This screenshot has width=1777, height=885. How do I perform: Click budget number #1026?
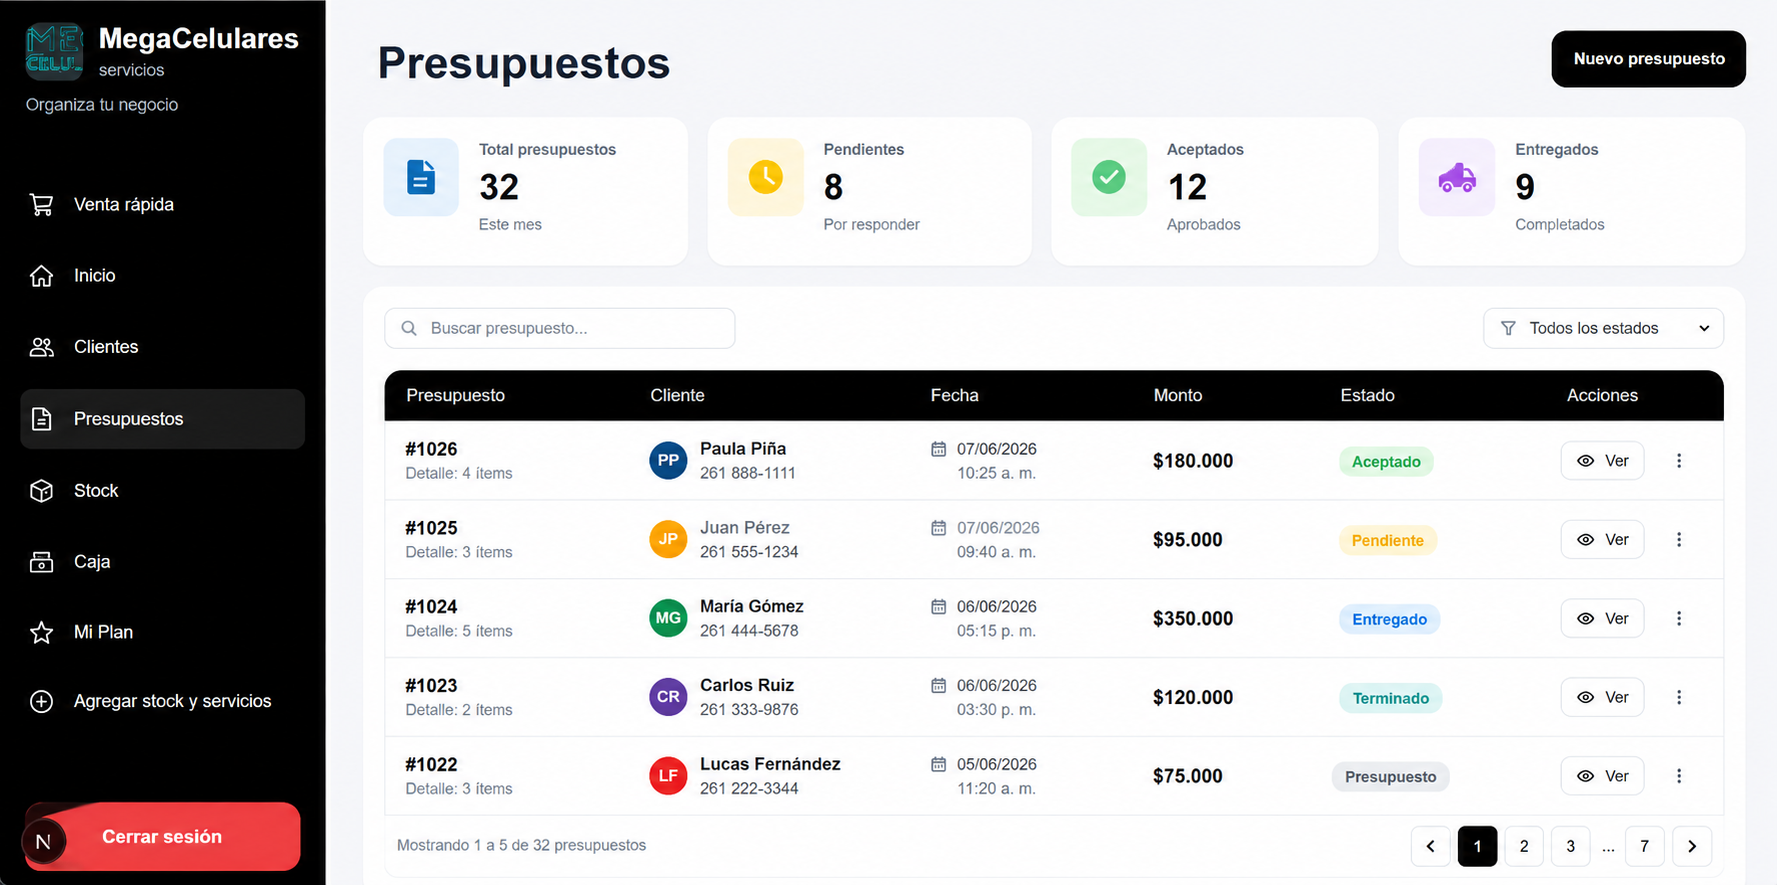click(x=431, y=449)
